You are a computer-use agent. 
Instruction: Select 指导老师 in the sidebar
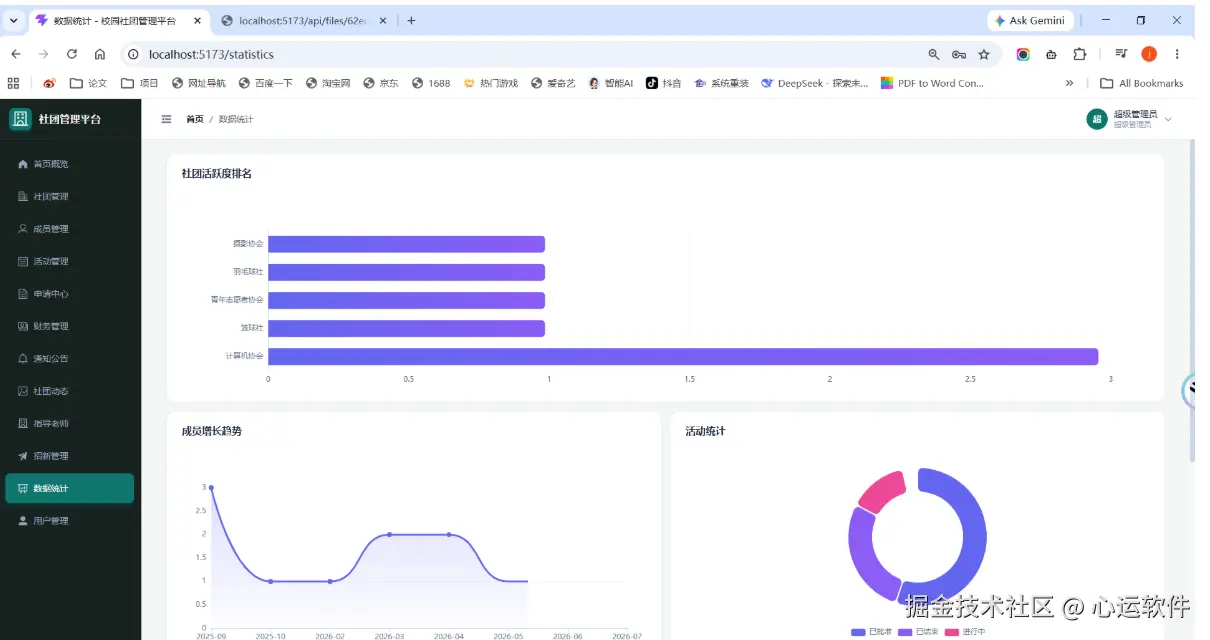click(69, 423)
